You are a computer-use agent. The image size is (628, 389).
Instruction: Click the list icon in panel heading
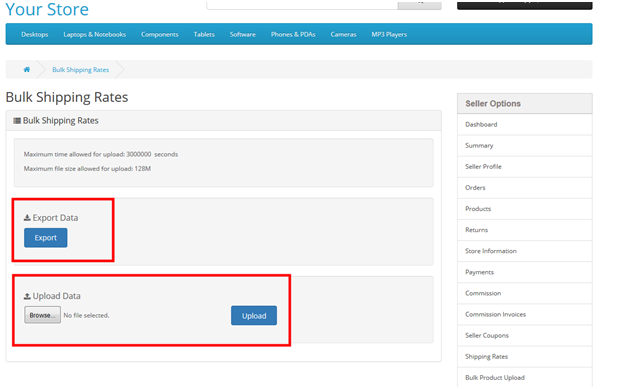pos(17,121)
